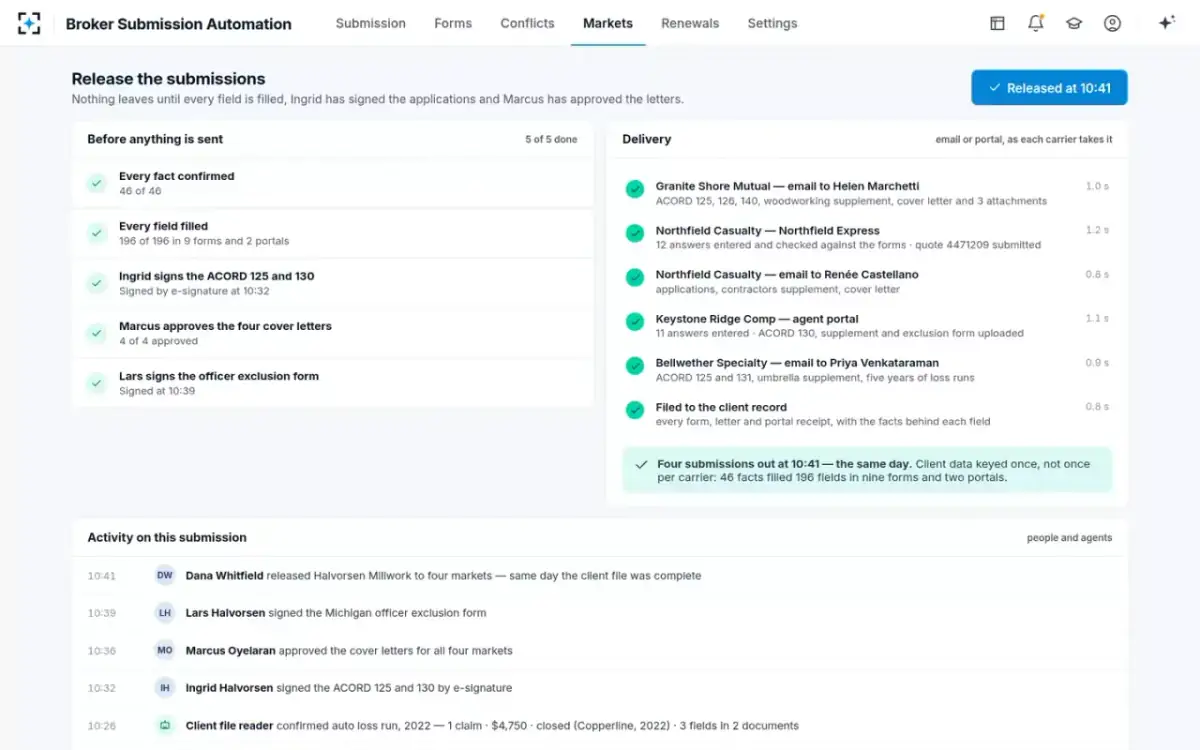Click 0.9 s duration for Bellwether Specialty
The height and width of the screenshot is (750, 1200).
[1097, 362]
